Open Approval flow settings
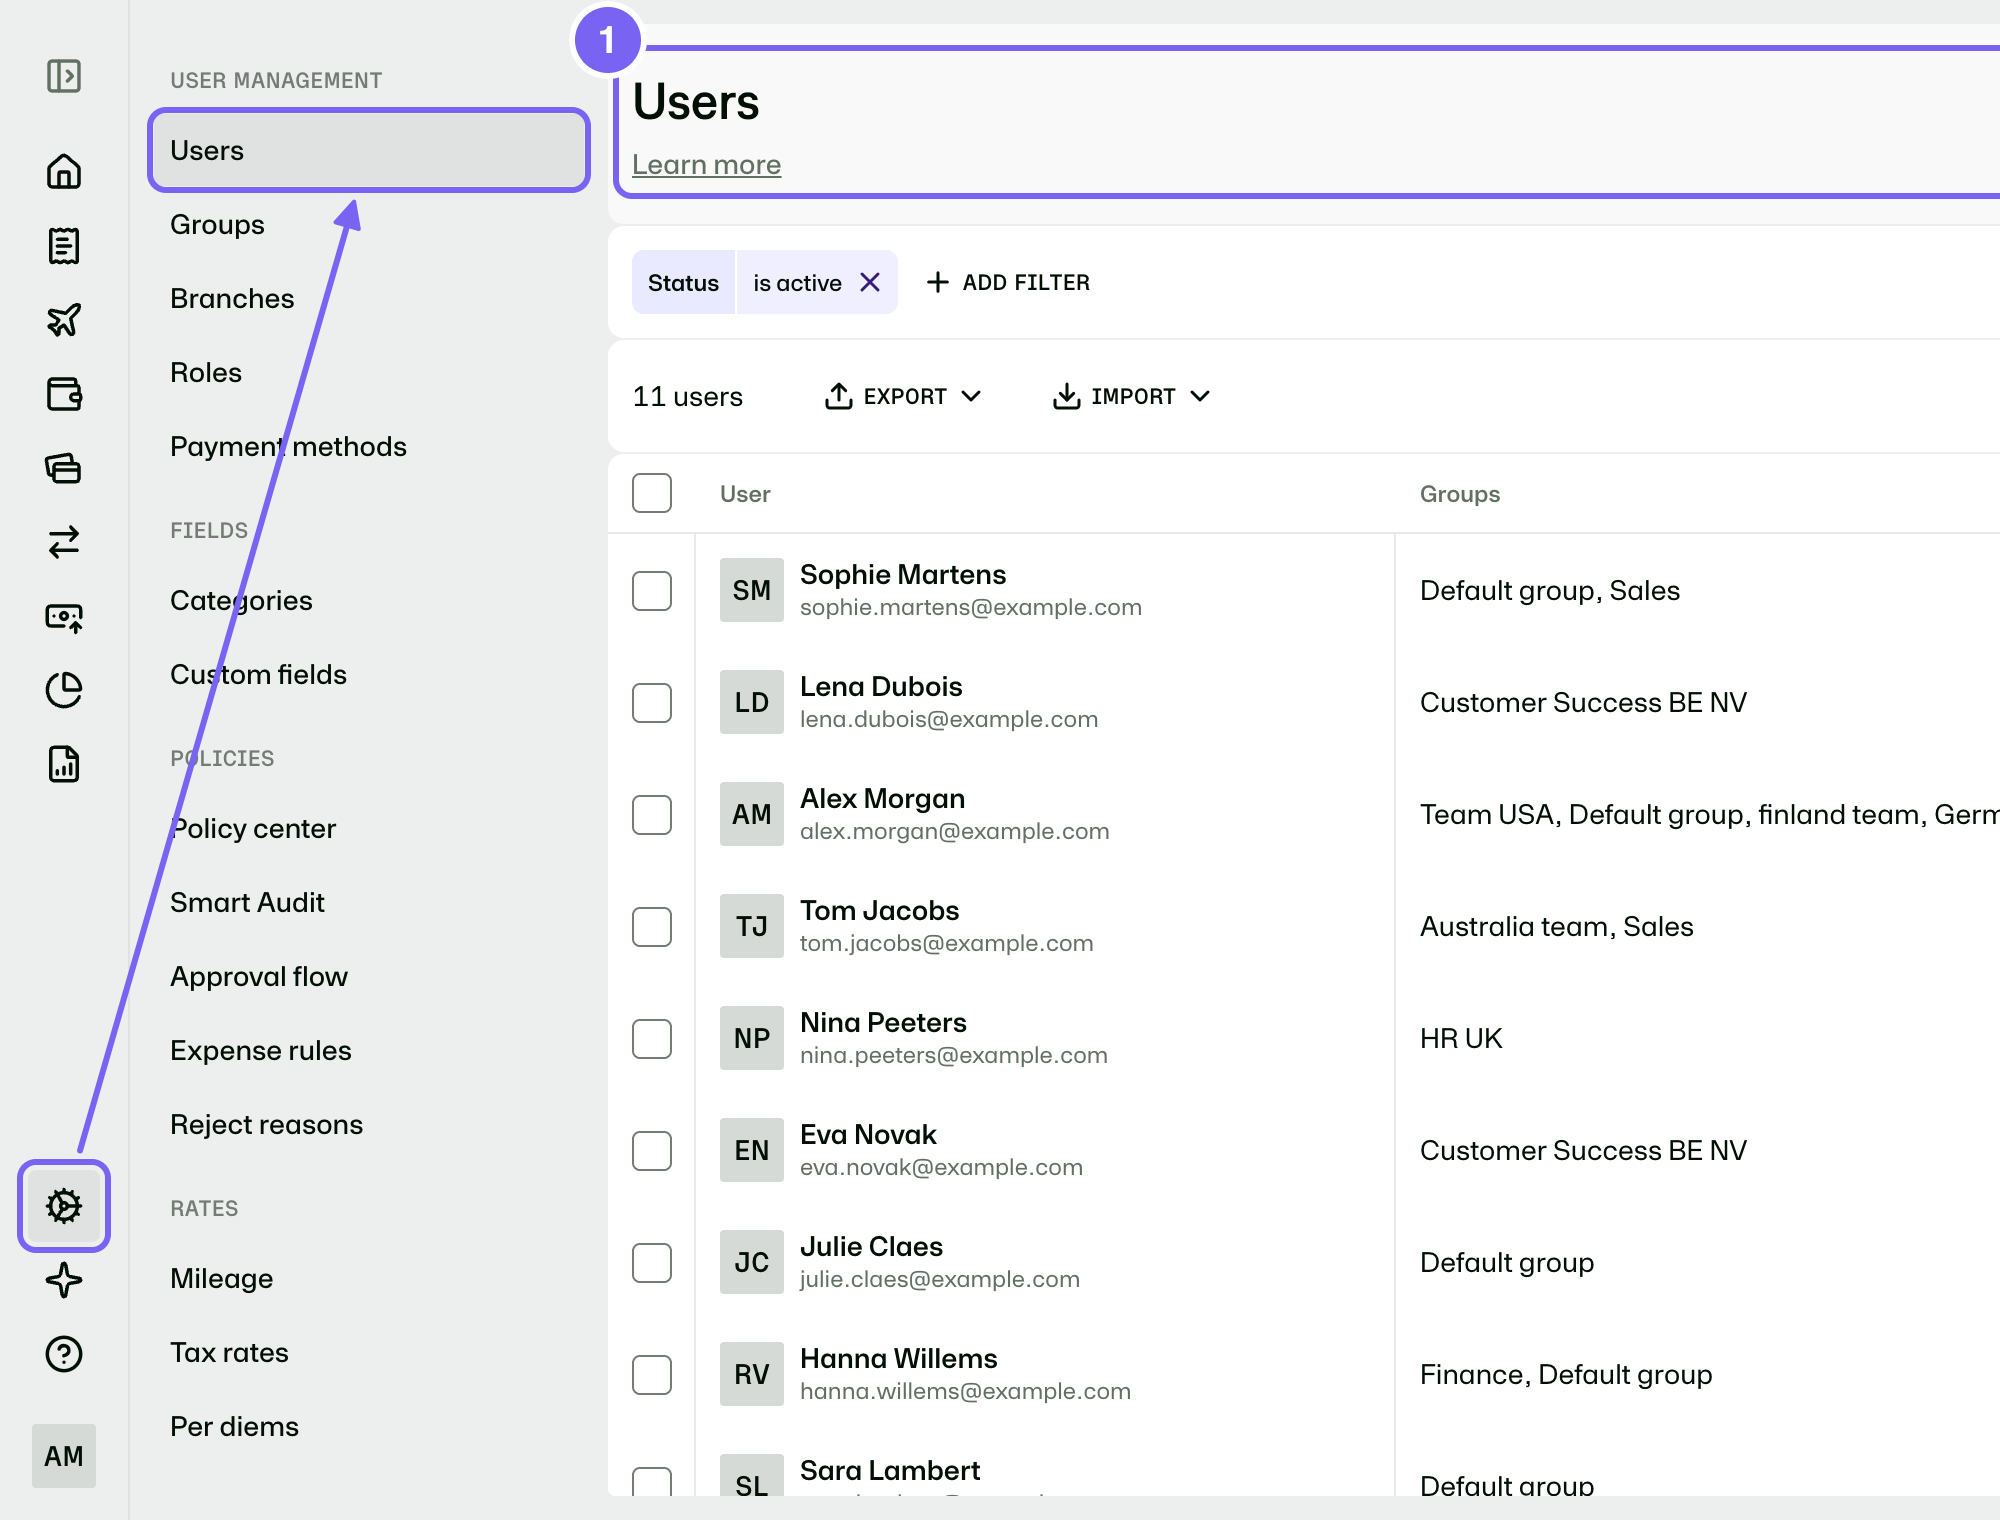 [x=259, y=976]
